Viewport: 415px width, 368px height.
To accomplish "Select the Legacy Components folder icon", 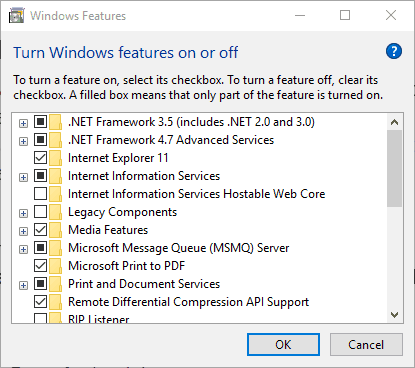I will [55, 212].
